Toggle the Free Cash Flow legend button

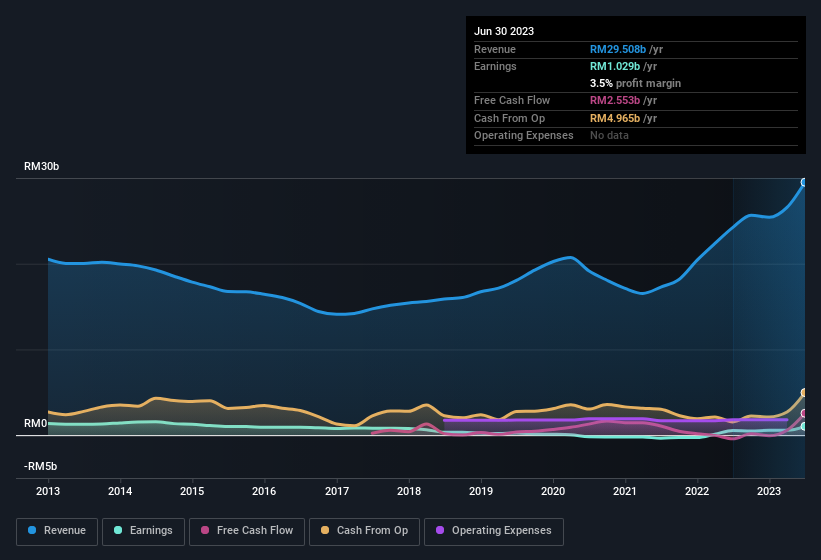[247, 531]
